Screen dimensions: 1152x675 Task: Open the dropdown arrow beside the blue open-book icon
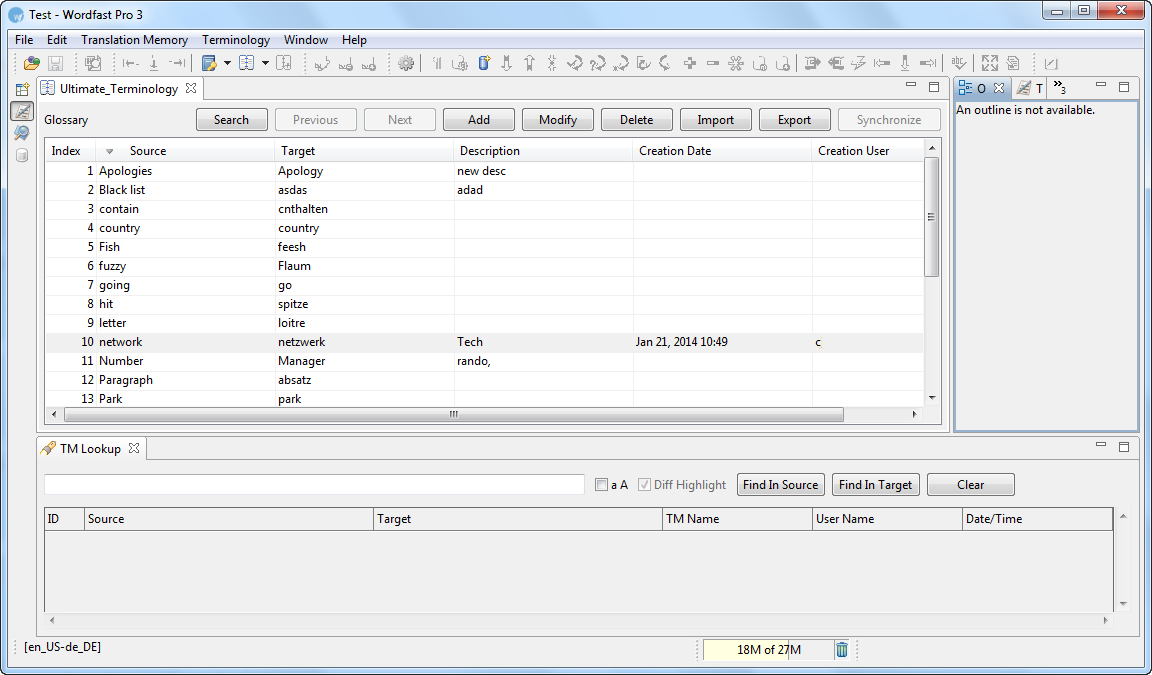coord(265,63)
